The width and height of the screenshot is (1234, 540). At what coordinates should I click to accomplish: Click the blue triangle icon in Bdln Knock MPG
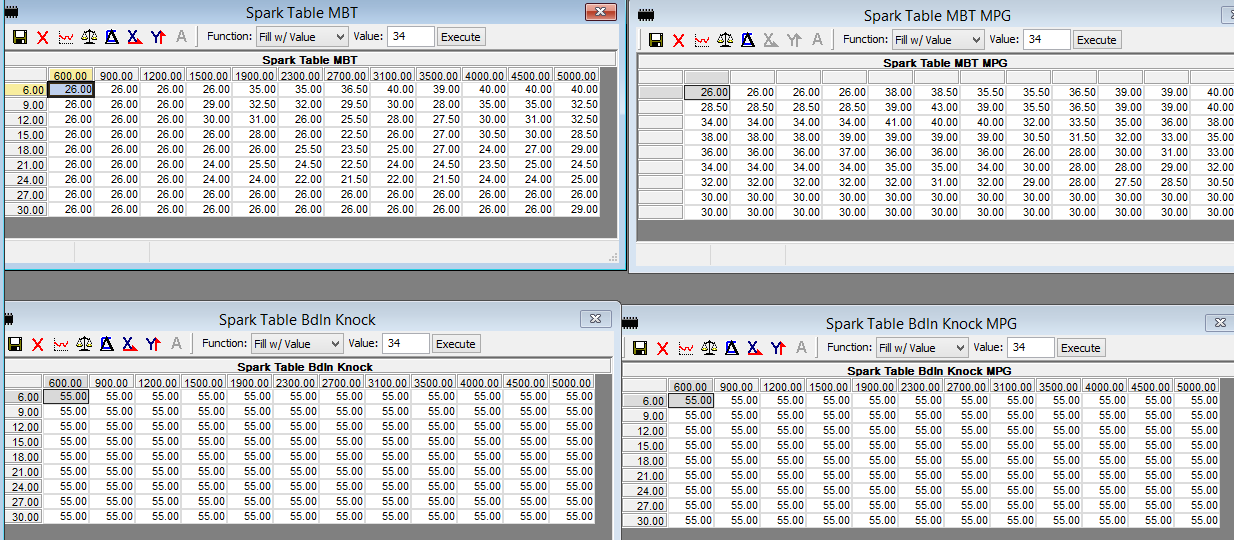[x=731, y=348]
